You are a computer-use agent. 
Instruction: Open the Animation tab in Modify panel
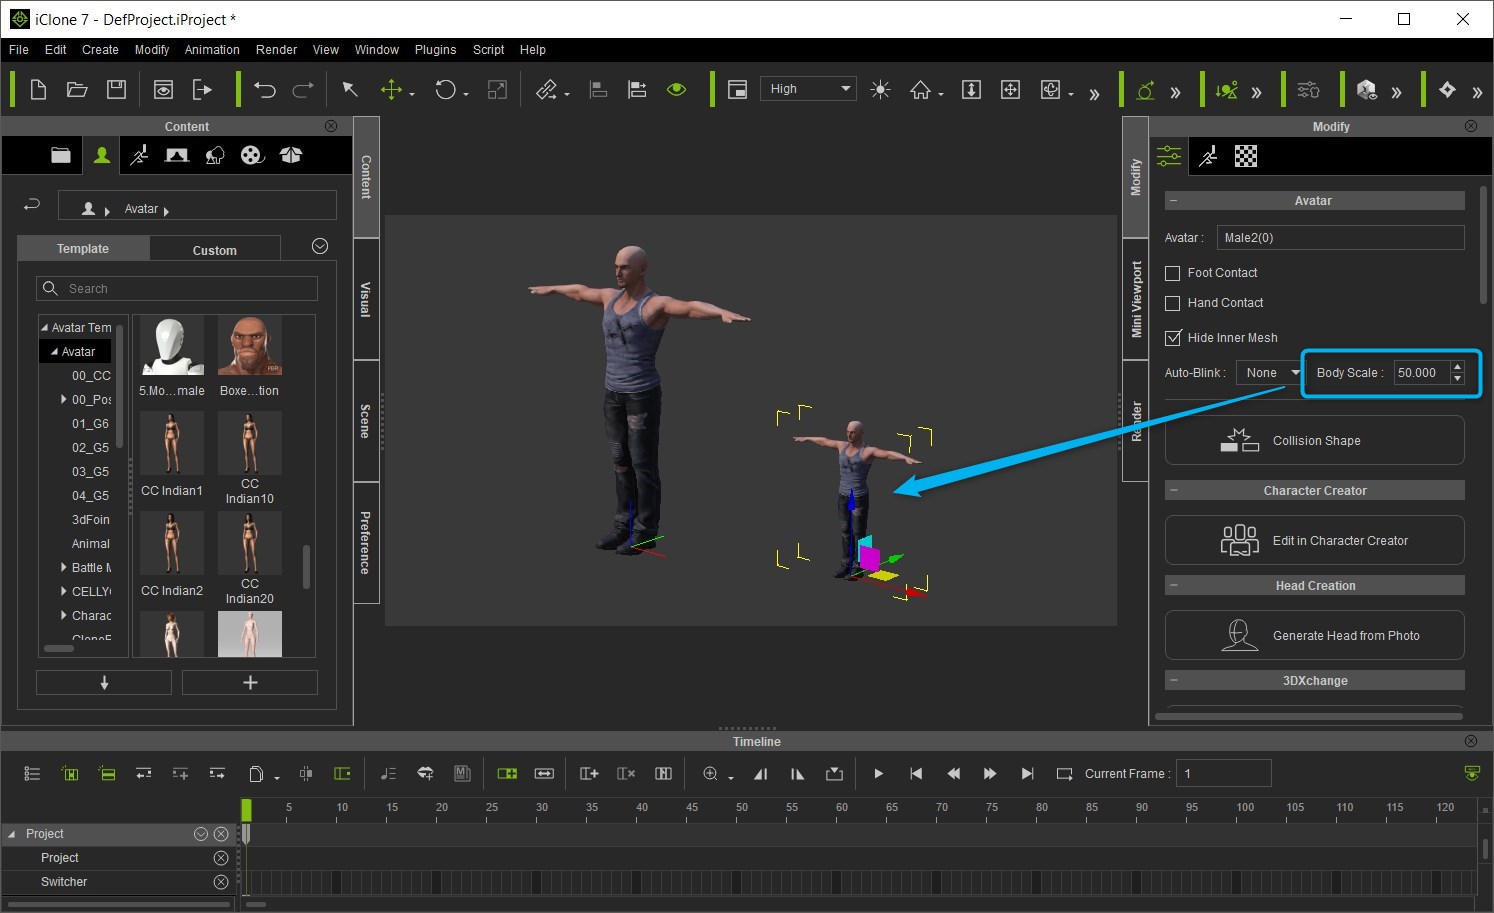pos(1208,156)
